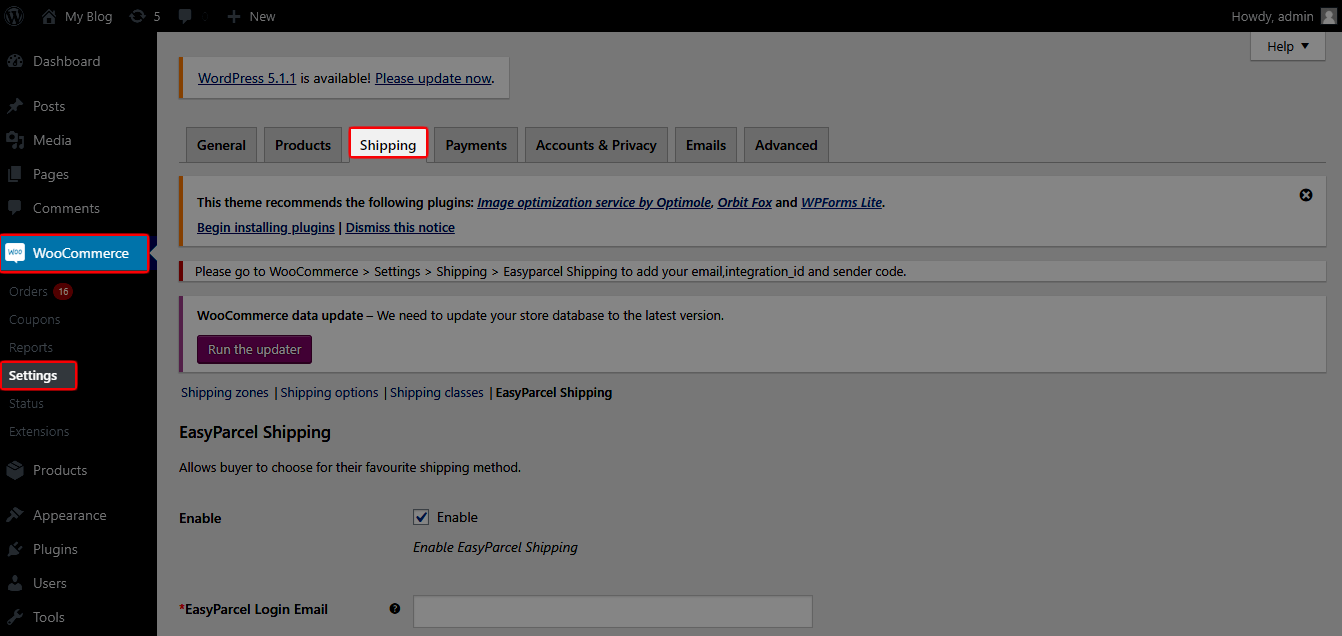The width and height of the screenshot is (1342, 636).
Task: Open the Emails settings tab
Action: coord(706,145)
